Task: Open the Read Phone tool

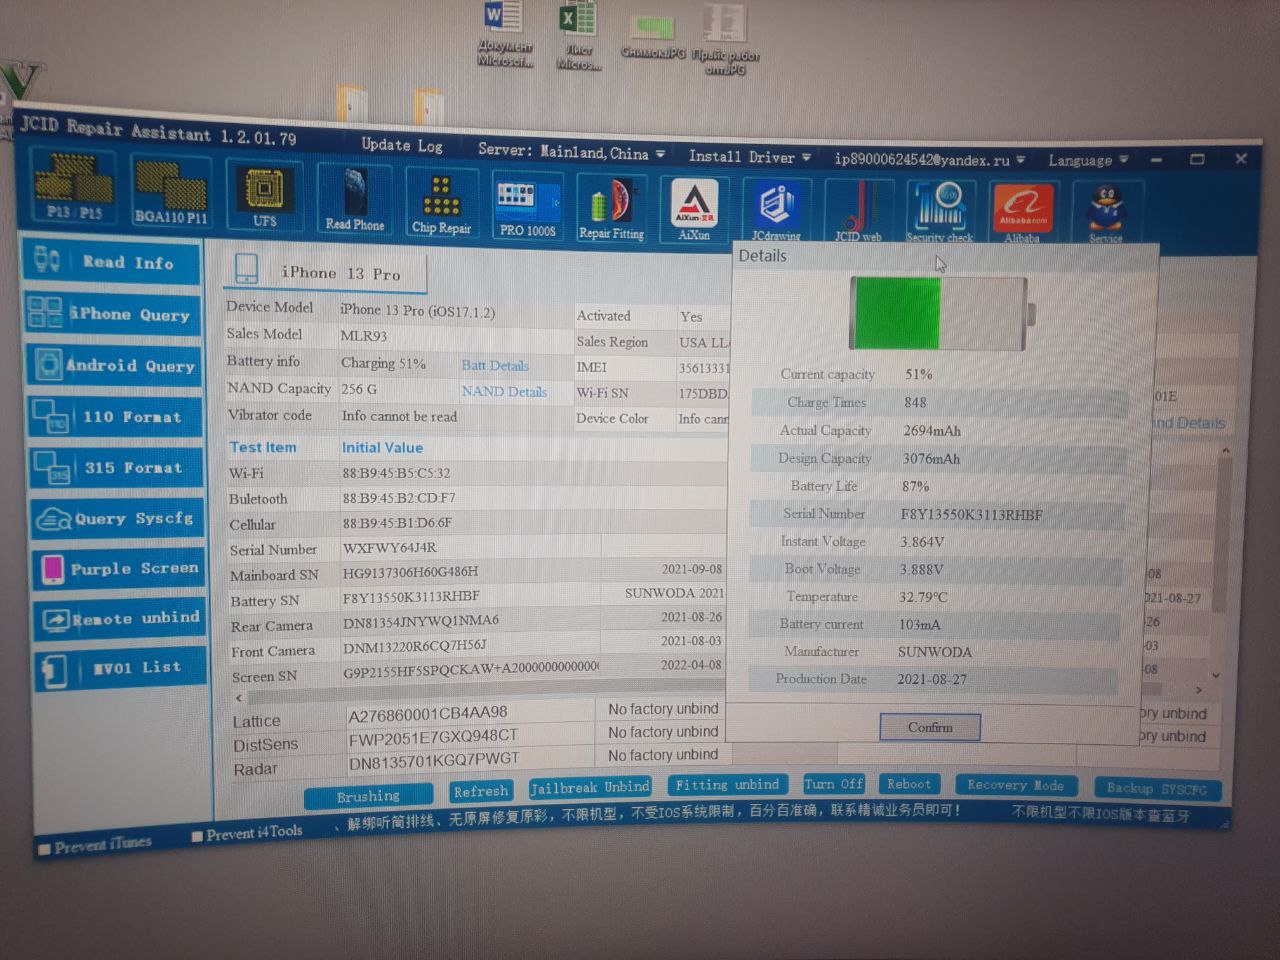Action: click(x=354, y=200)
